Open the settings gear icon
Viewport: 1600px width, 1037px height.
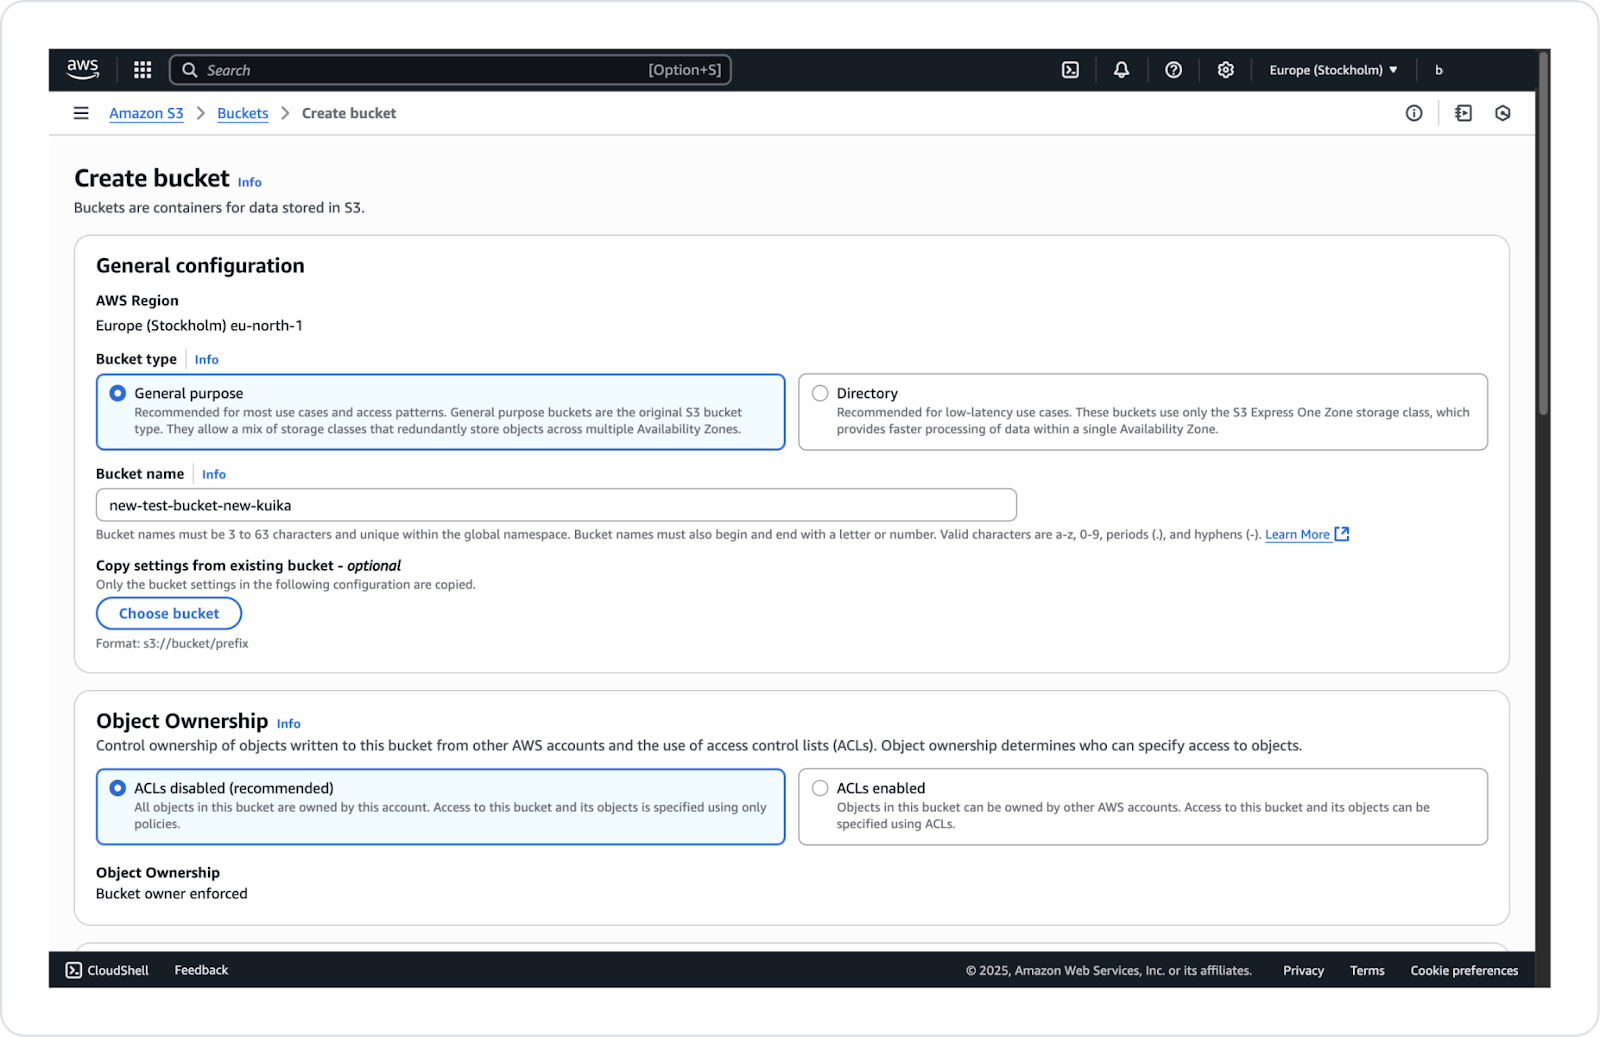(x=1226, y=70)
